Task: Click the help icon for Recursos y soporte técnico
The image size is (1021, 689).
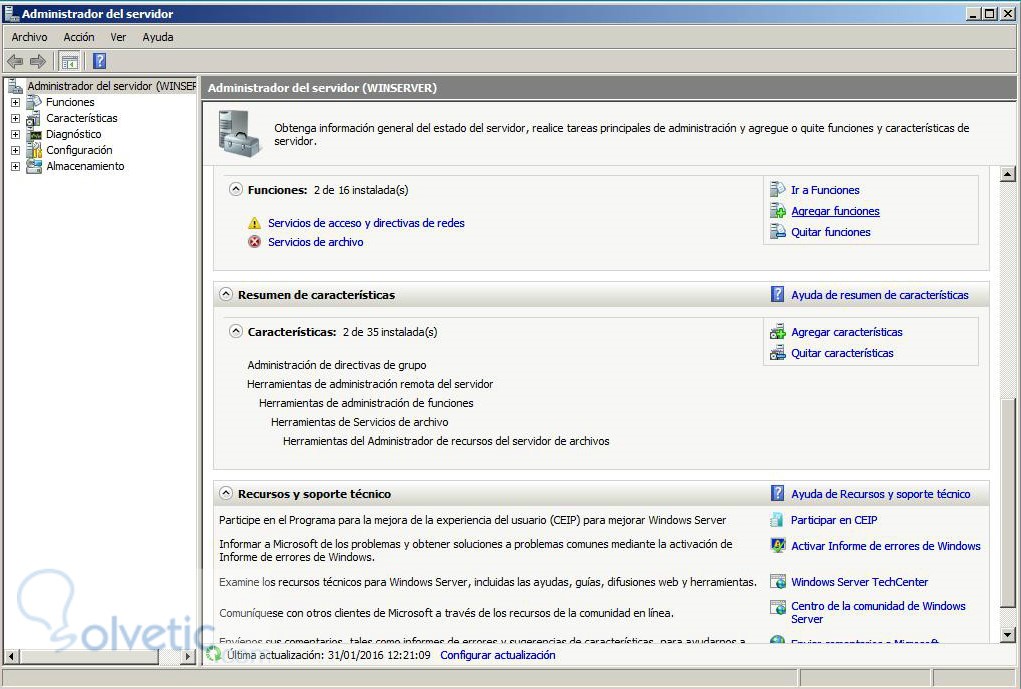Action: (777, 493)
